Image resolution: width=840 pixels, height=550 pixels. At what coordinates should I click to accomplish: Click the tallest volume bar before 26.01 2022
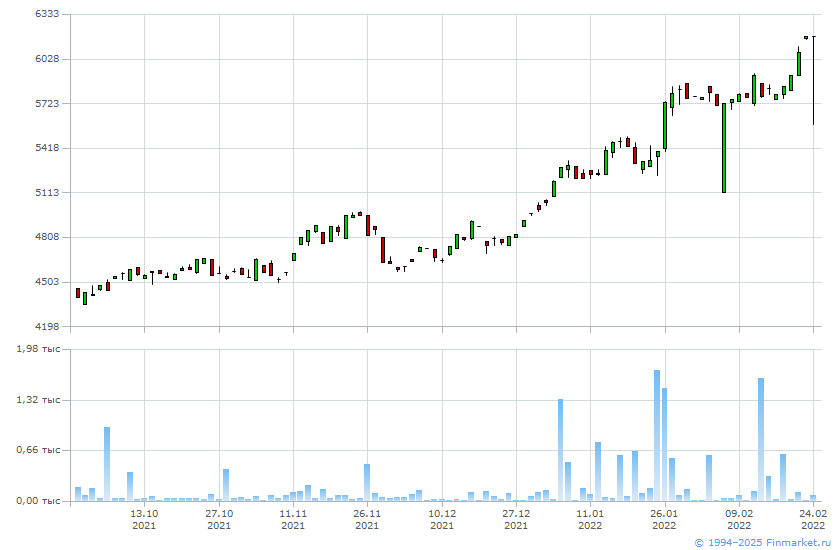click(657, 435)
